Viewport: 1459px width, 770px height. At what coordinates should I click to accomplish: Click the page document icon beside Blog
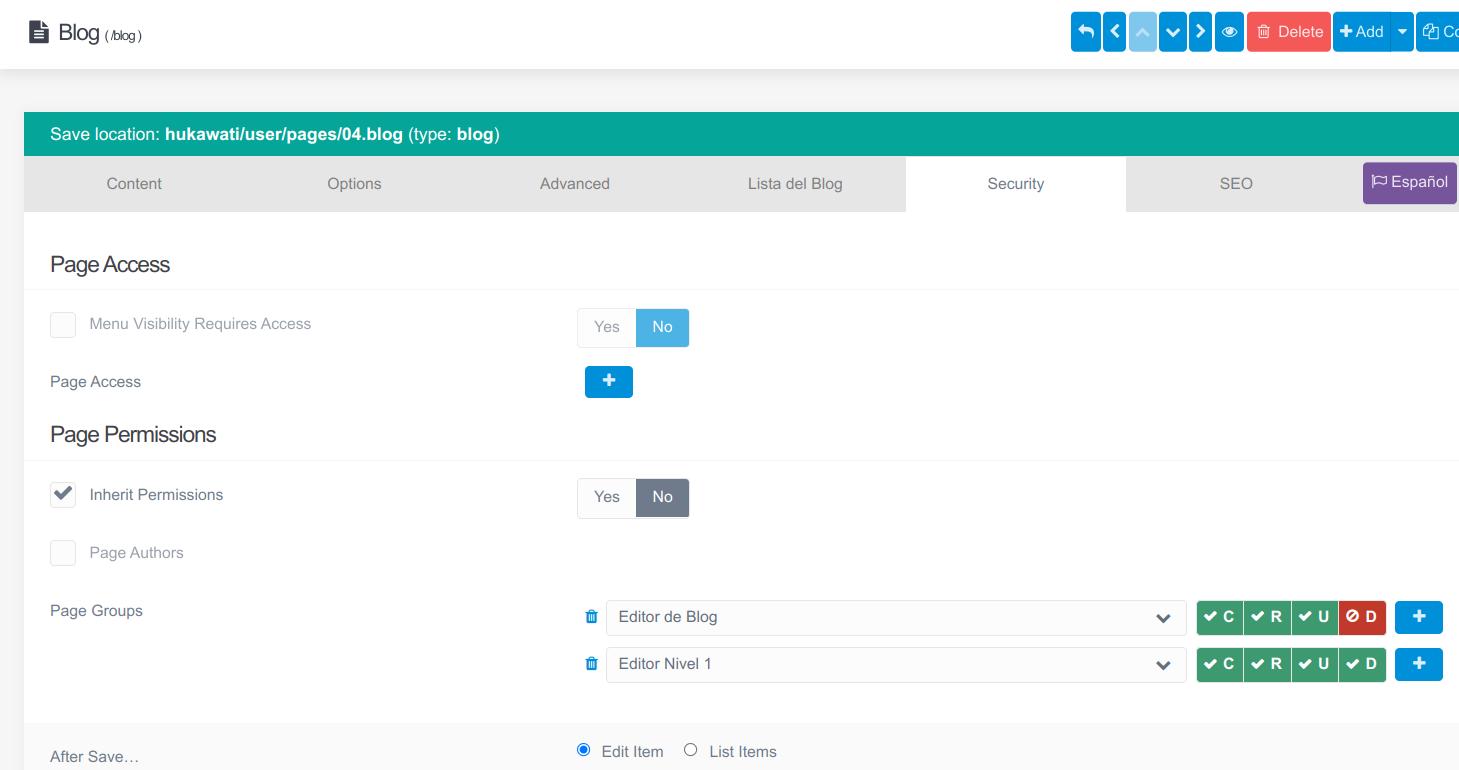(x=39, y=33)
